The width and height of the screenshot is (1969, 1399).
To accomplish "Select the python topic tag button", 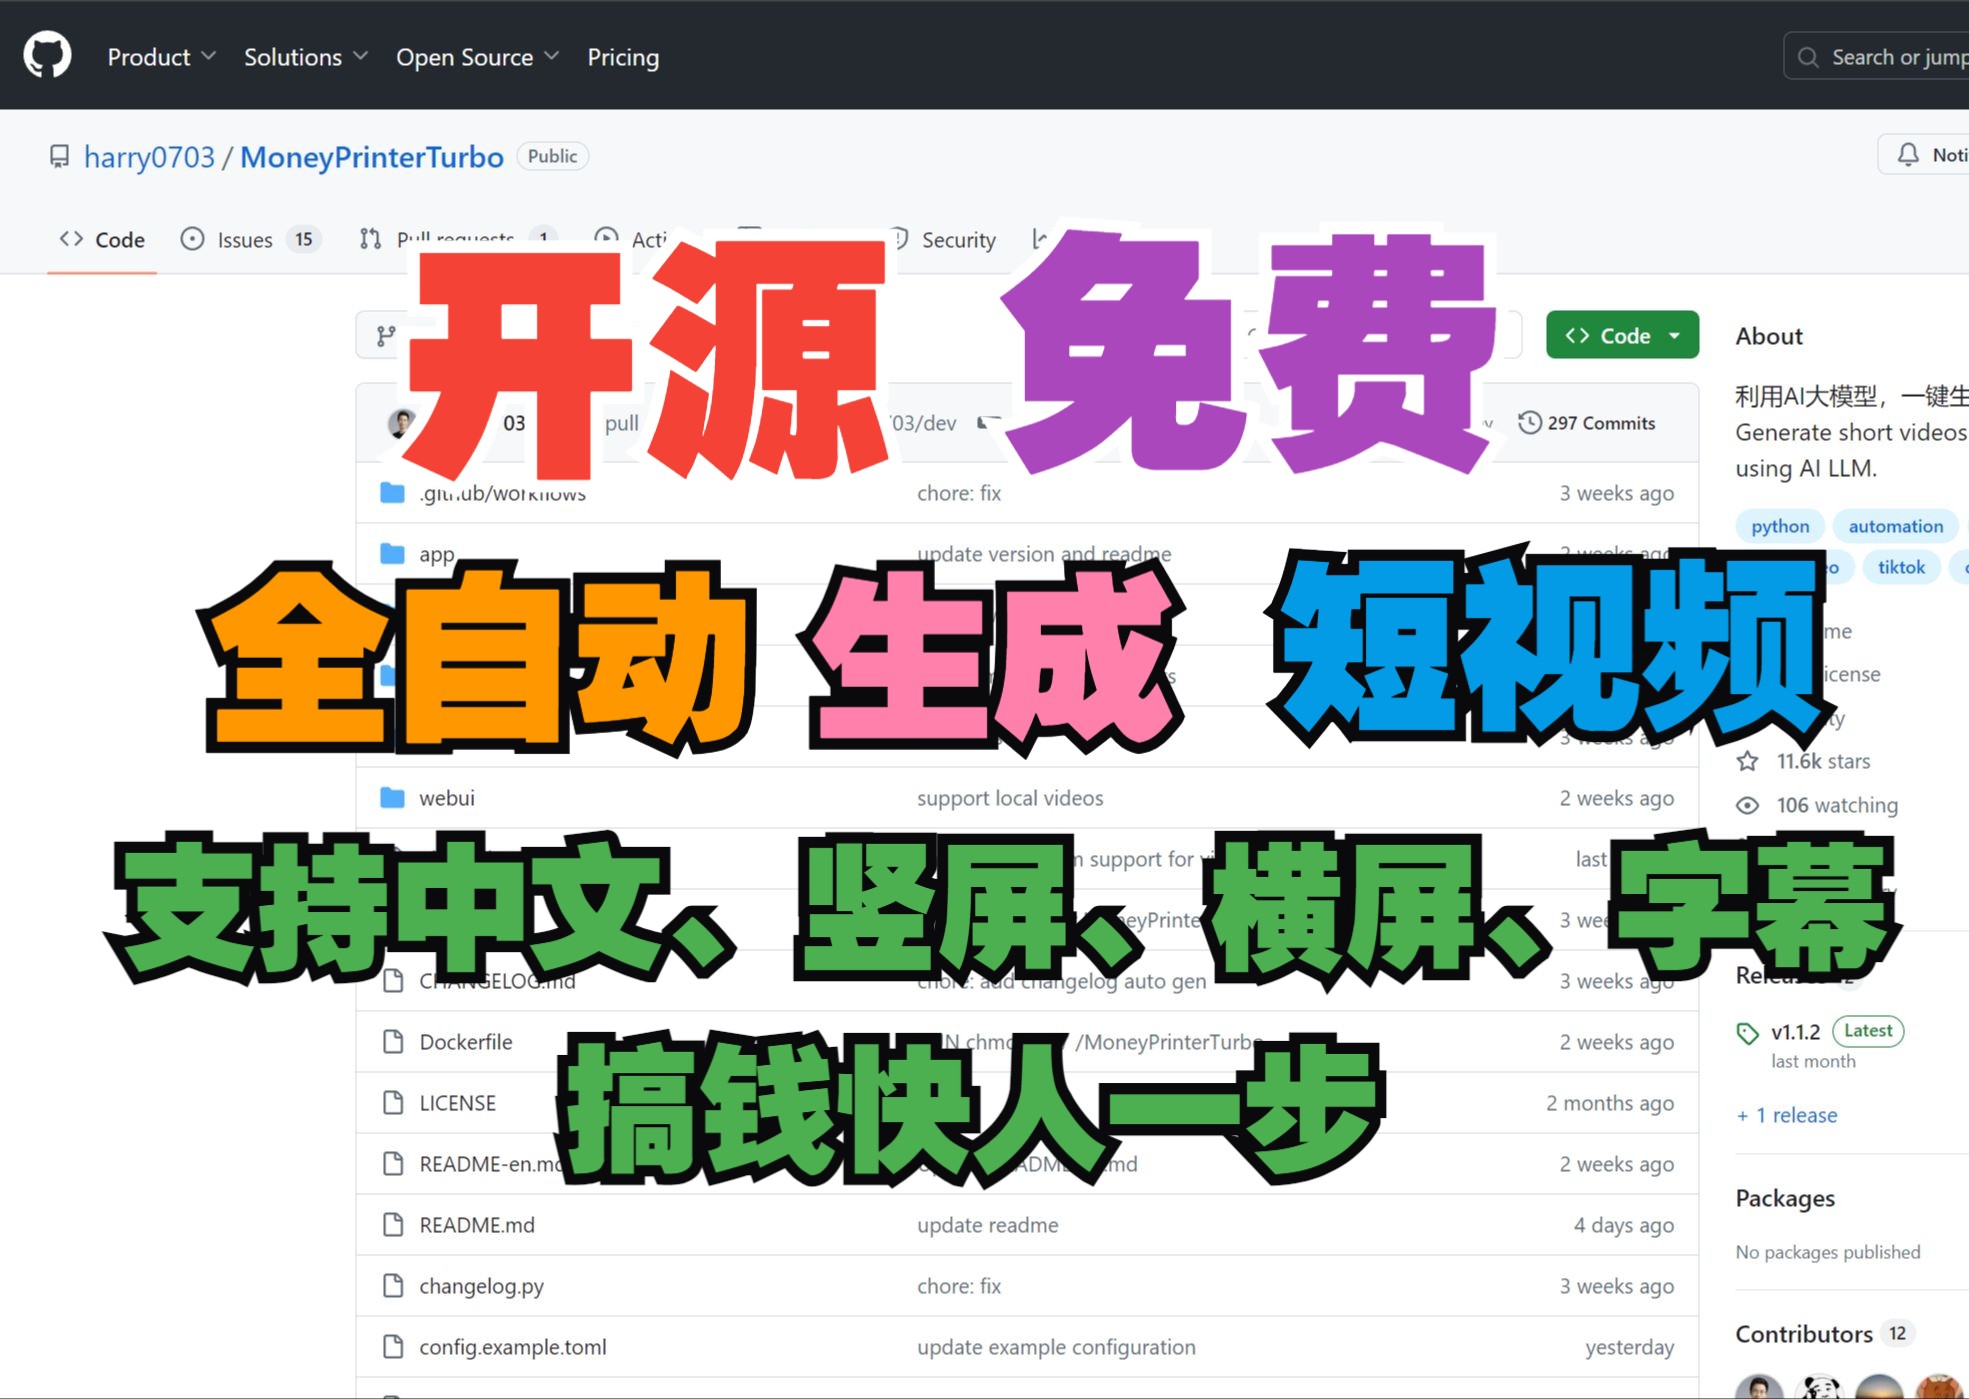I will tap(1778, 525).
